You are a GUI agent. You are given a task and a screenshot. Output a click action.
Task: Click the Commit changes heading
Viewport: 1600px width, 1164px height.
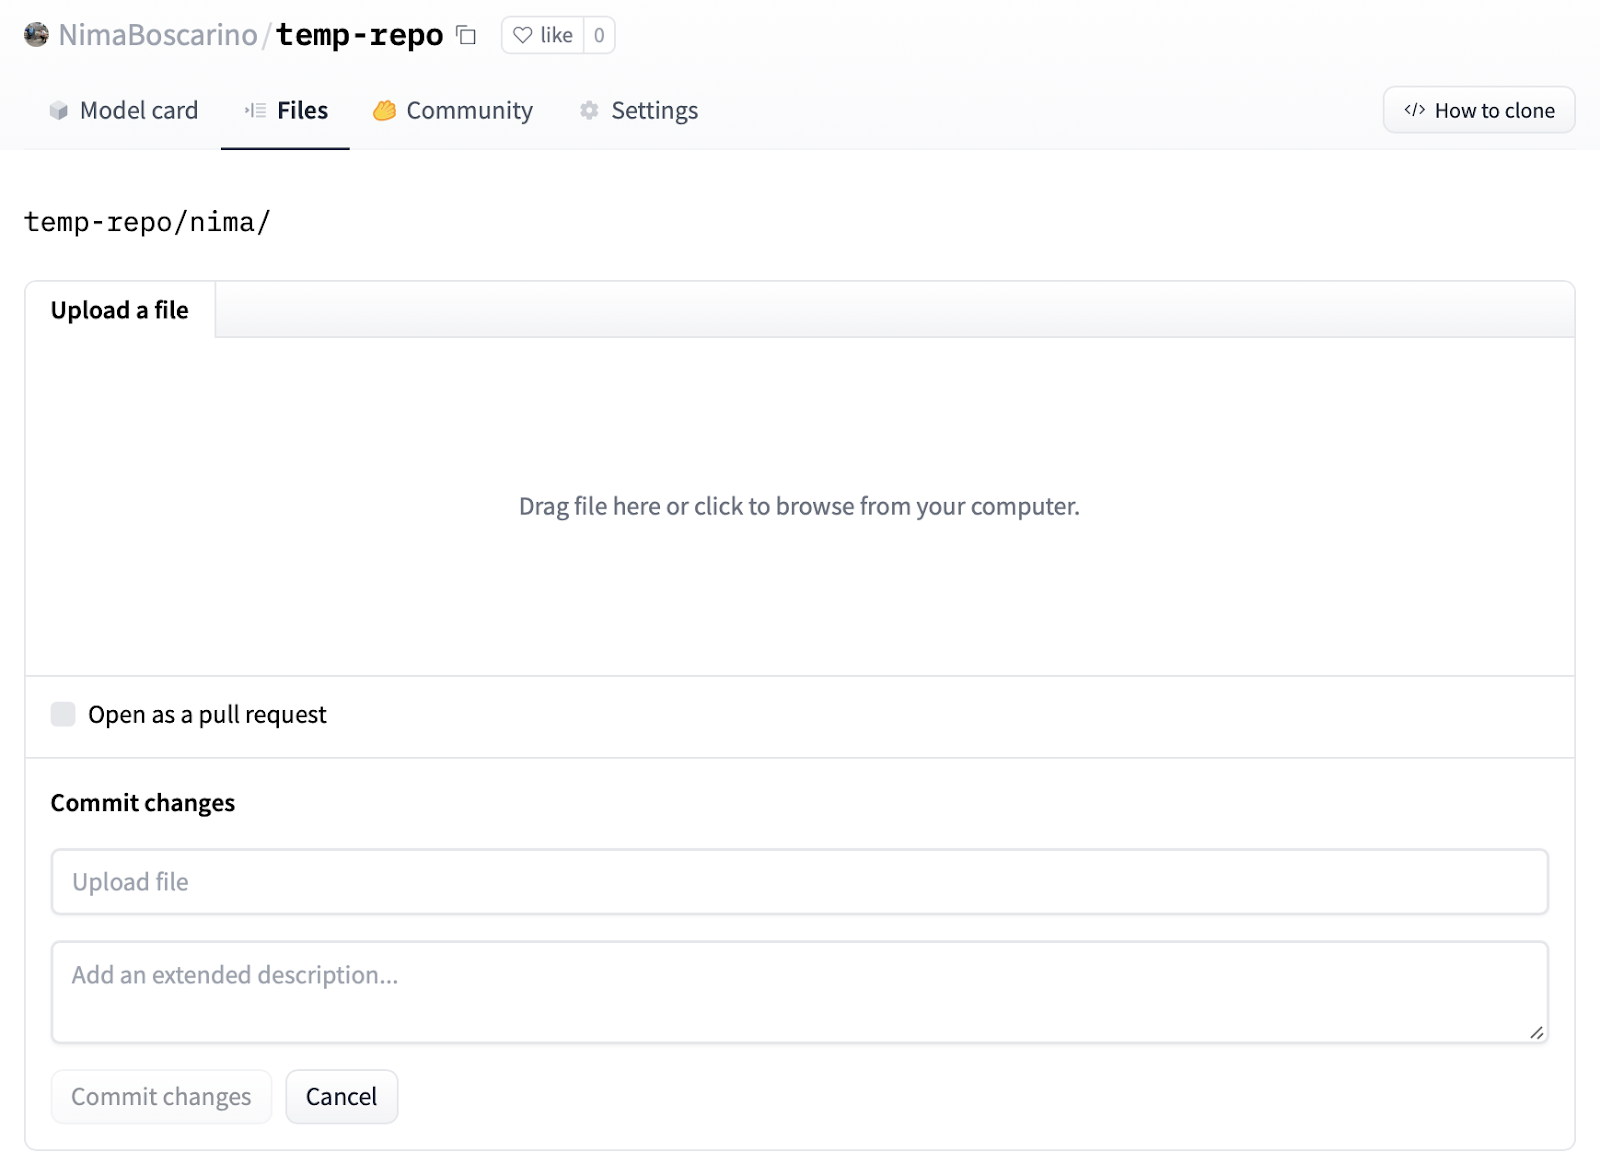click(x=143, y=803)
